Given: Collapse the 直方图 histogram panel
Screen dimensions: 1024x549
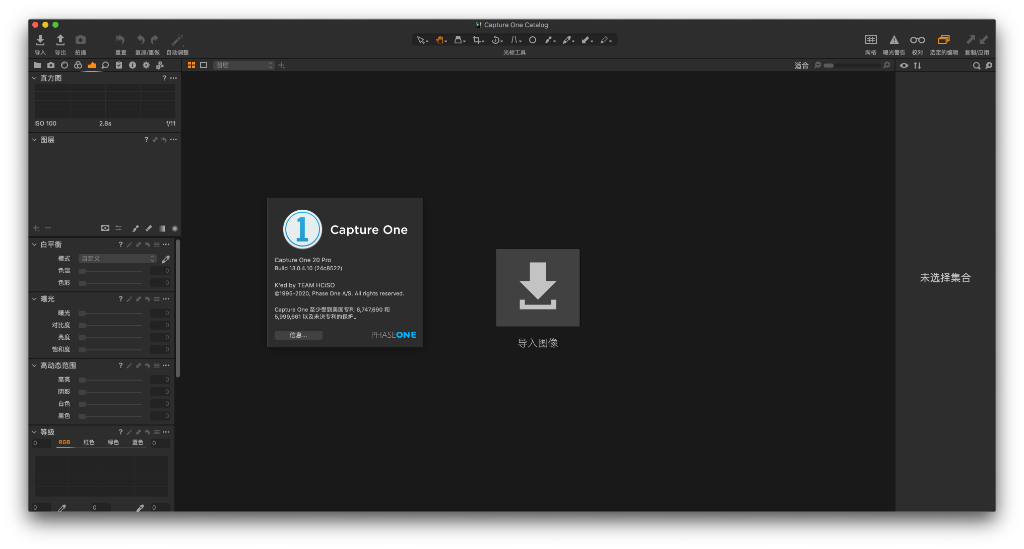Looking at the screenshot, I should point(34,78).
